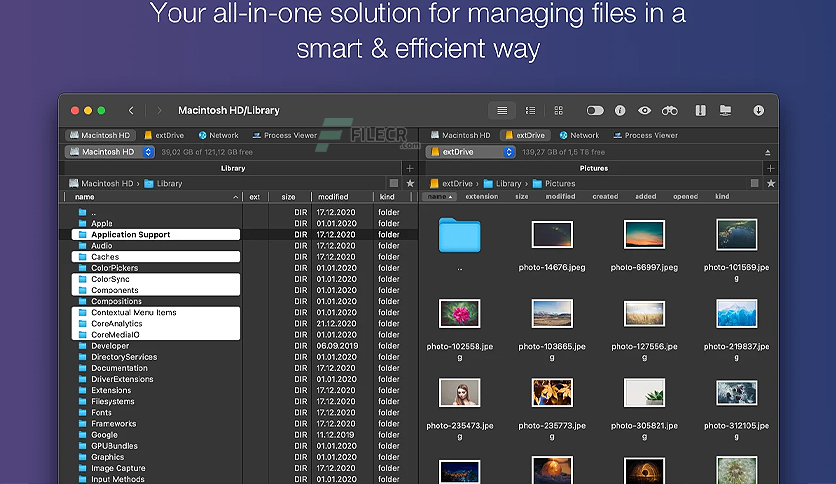This screenshot has height=484, width=836.
Task: Click the archive compress icon in toolbar
Action: 701,110
